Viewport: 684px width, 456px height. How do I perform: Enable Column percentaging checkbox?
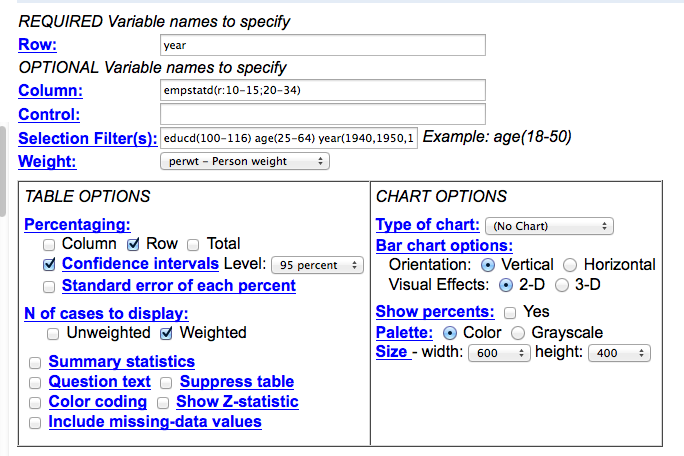click(x=49, y=245)
